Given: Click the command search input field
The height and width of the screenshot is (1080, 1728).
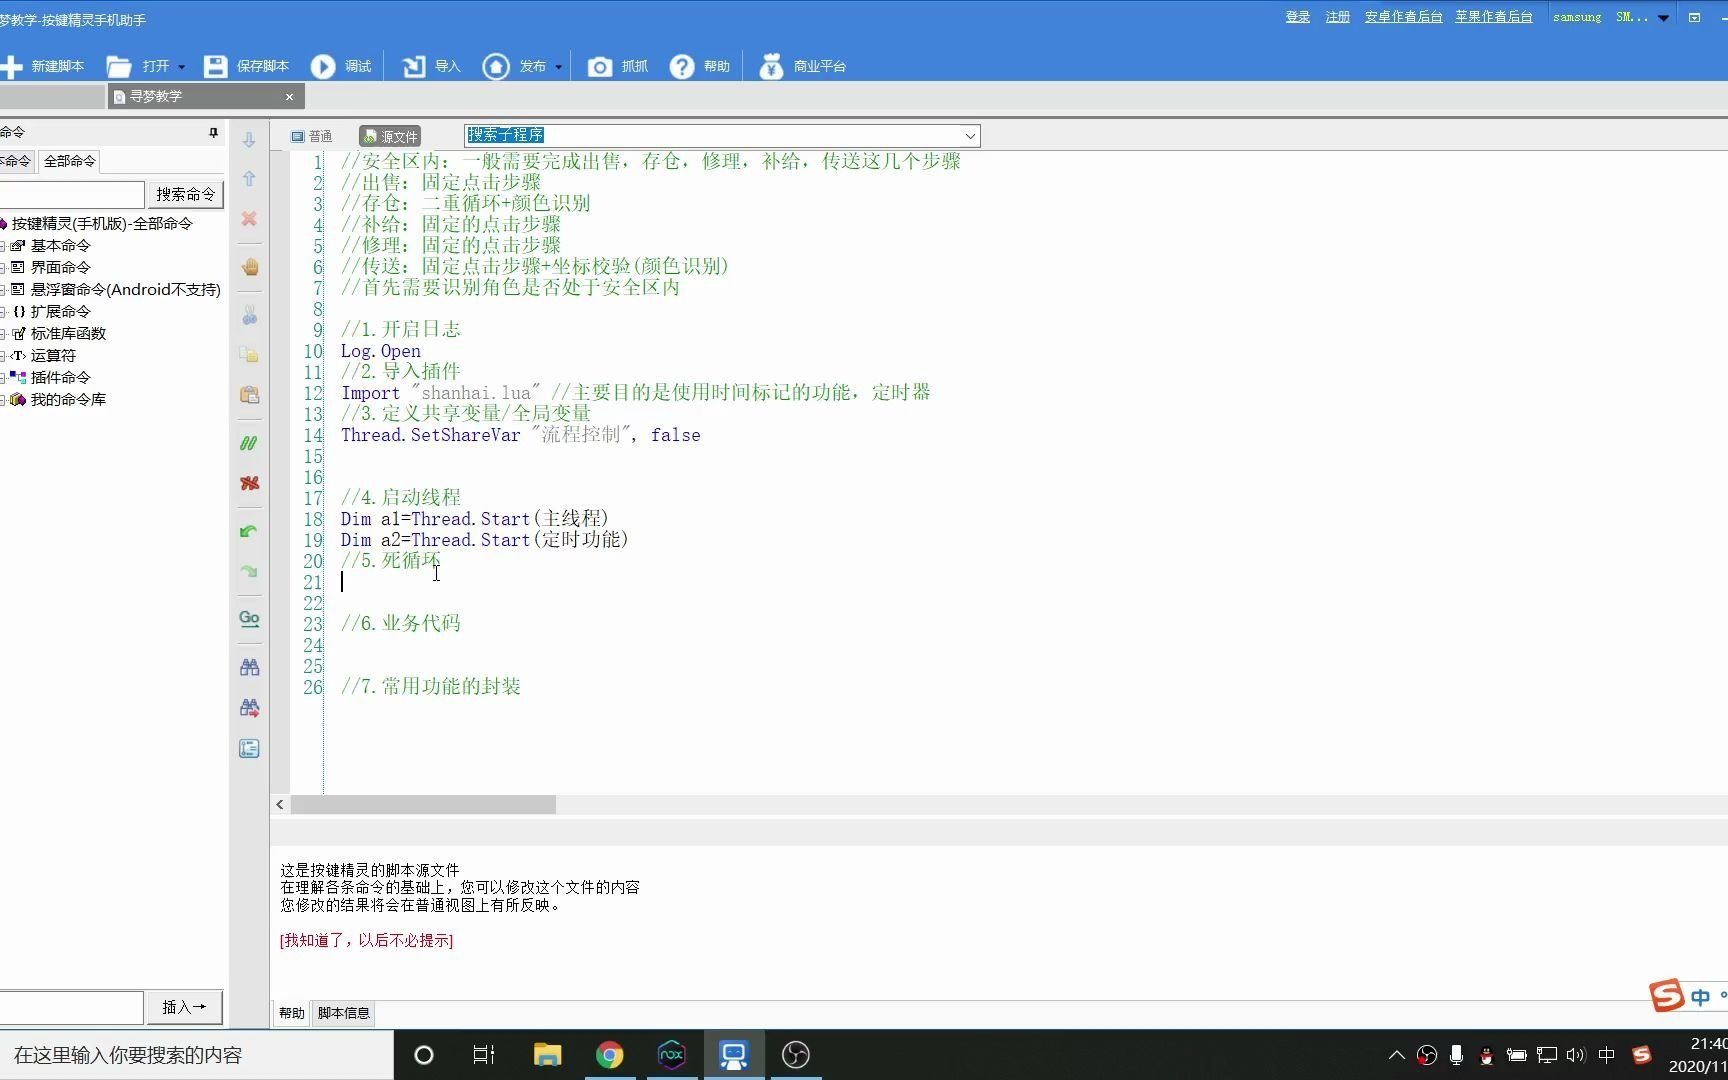Looking at the screenshot, I should click(70, 194).
